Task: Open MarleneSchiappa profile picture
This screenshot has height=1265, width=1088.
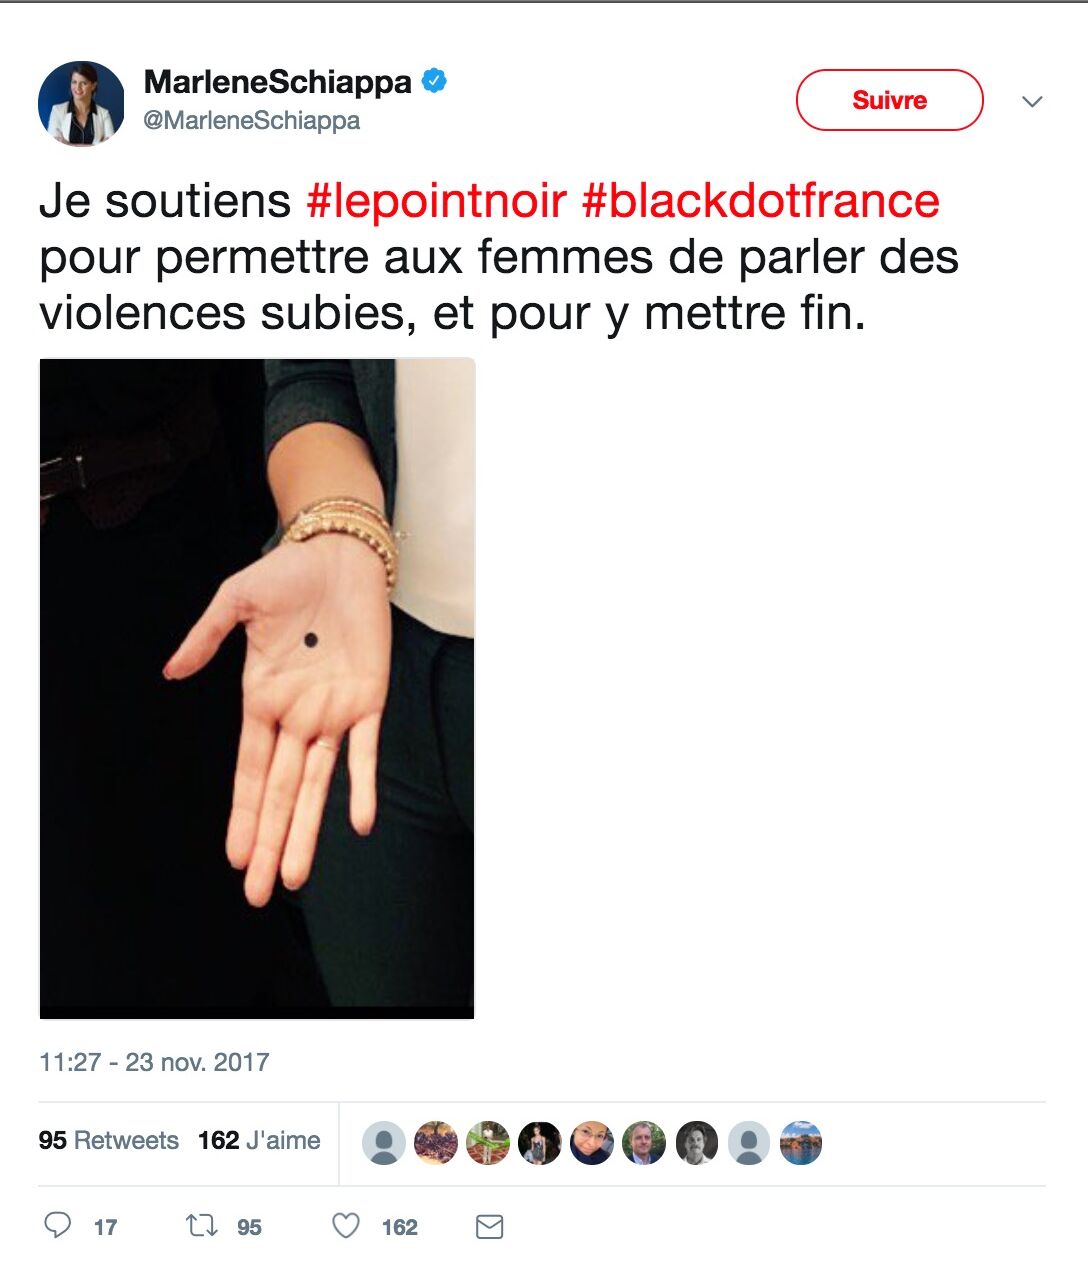Action: (x=81, y=103)
